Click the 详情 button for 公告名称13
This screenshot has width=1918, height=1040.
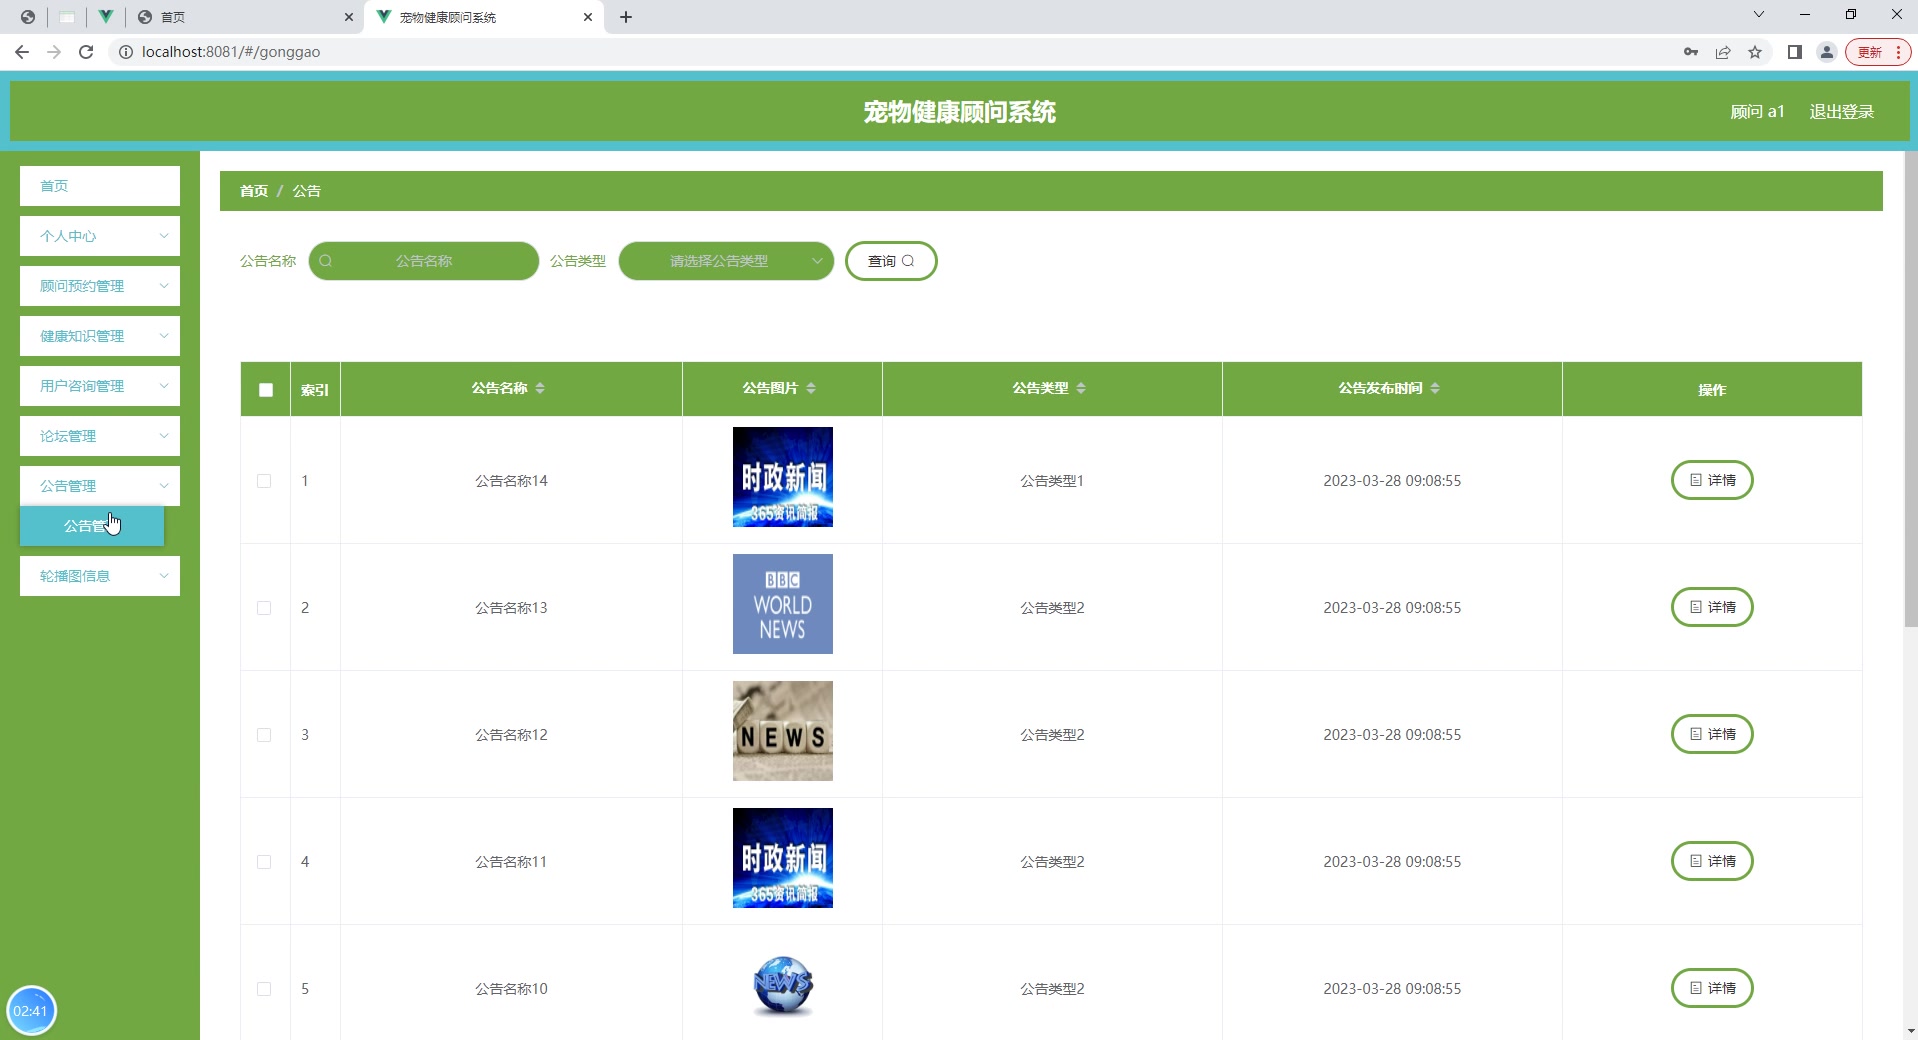click(x=1711, y=607)
